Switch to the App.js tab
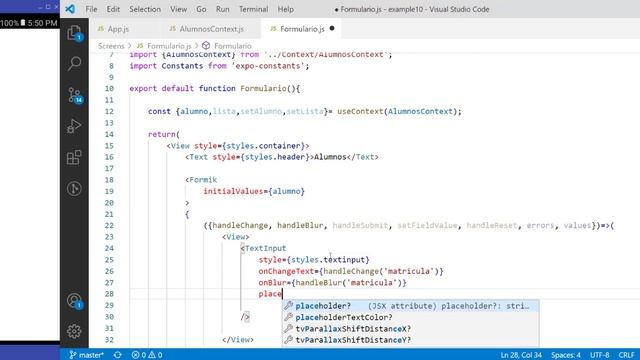 coord(118,29)
